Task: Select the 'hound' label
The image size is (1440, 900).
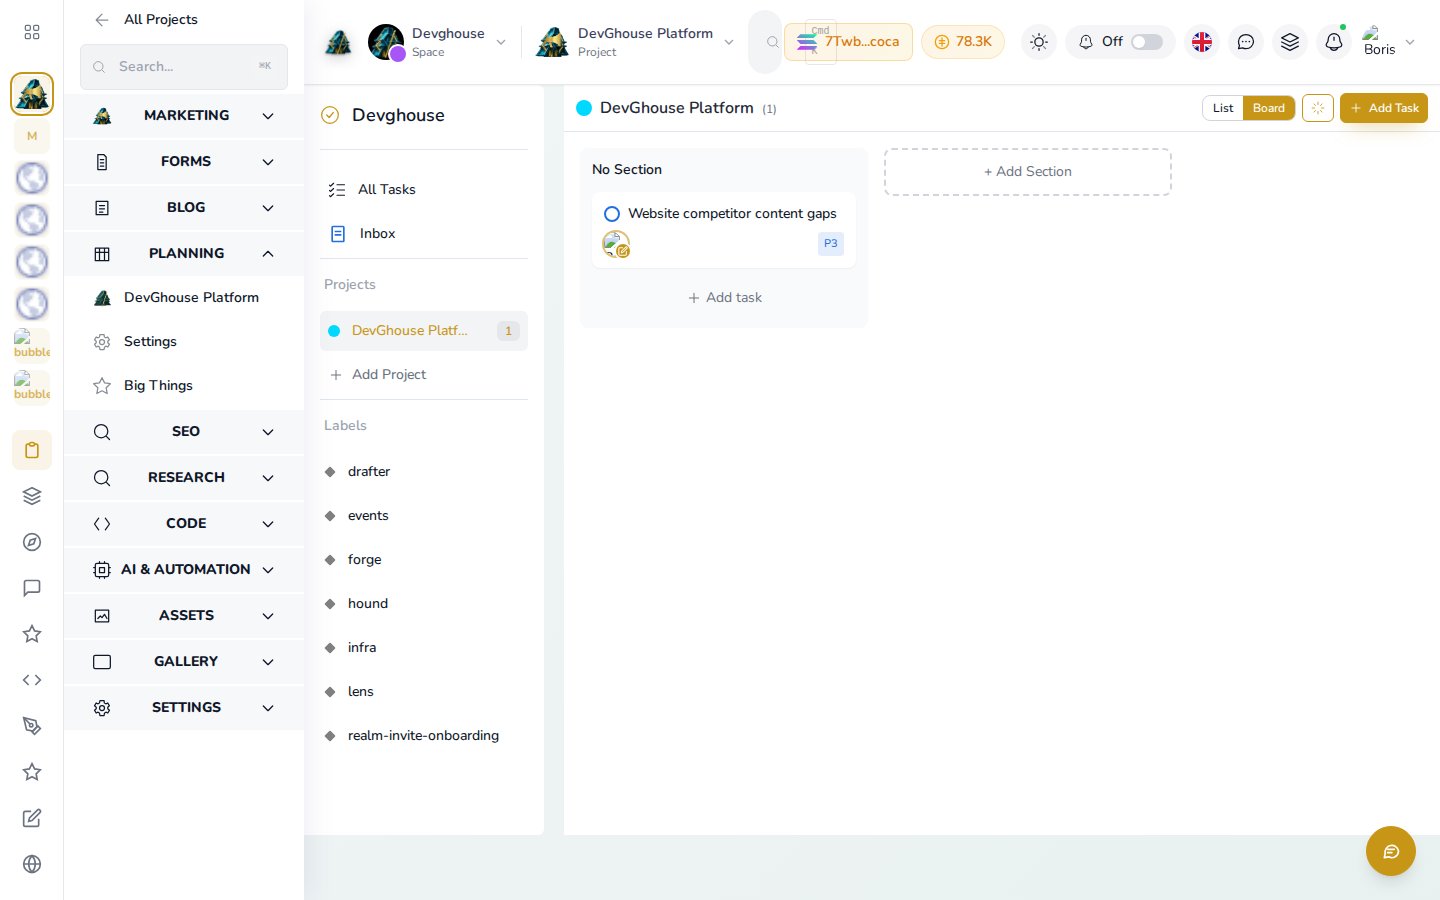Action: (x=424, y=604)
